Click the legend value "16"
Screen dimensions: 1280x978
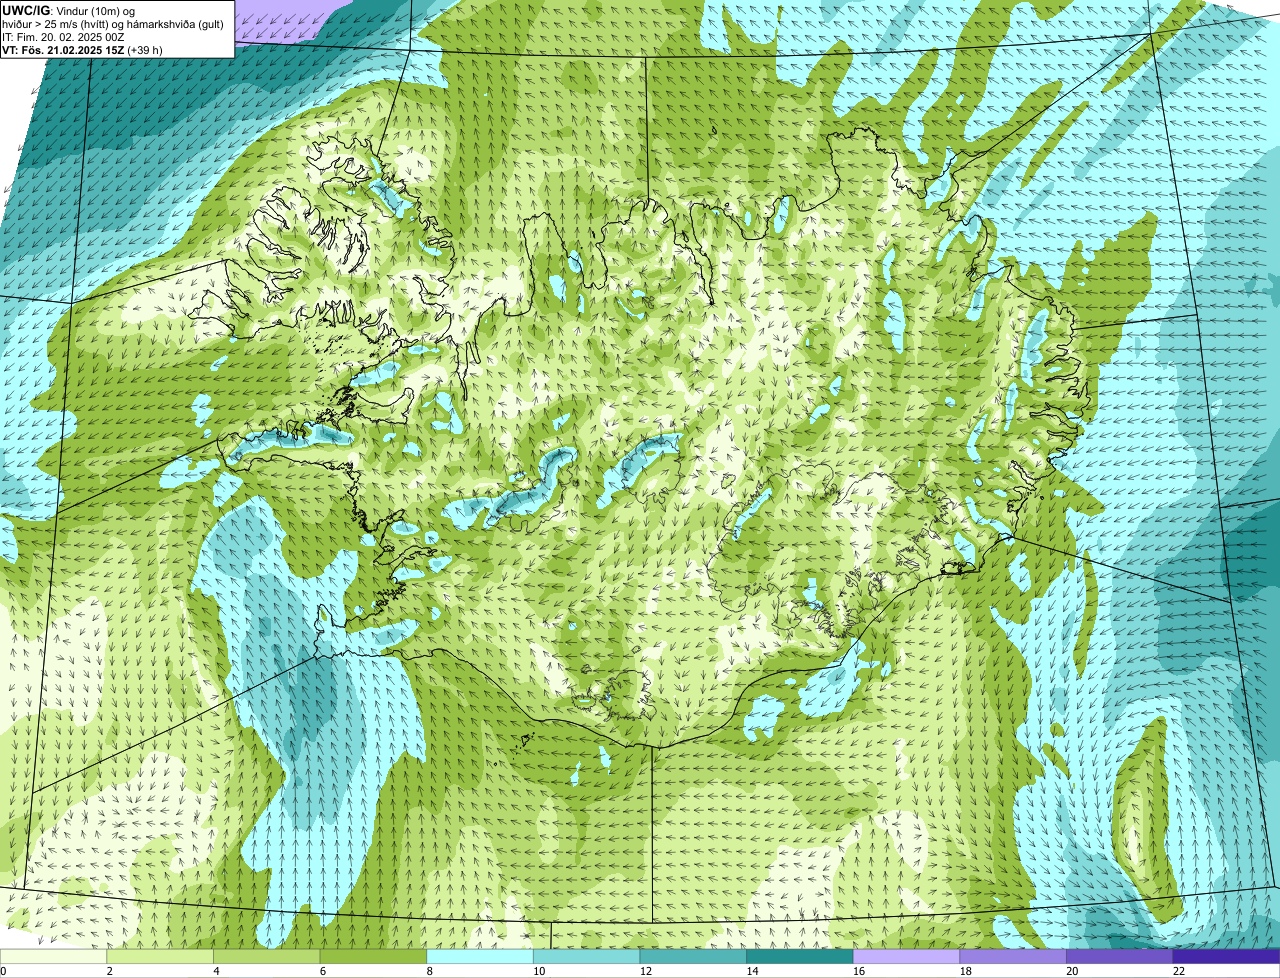click(x=859, y=971)
